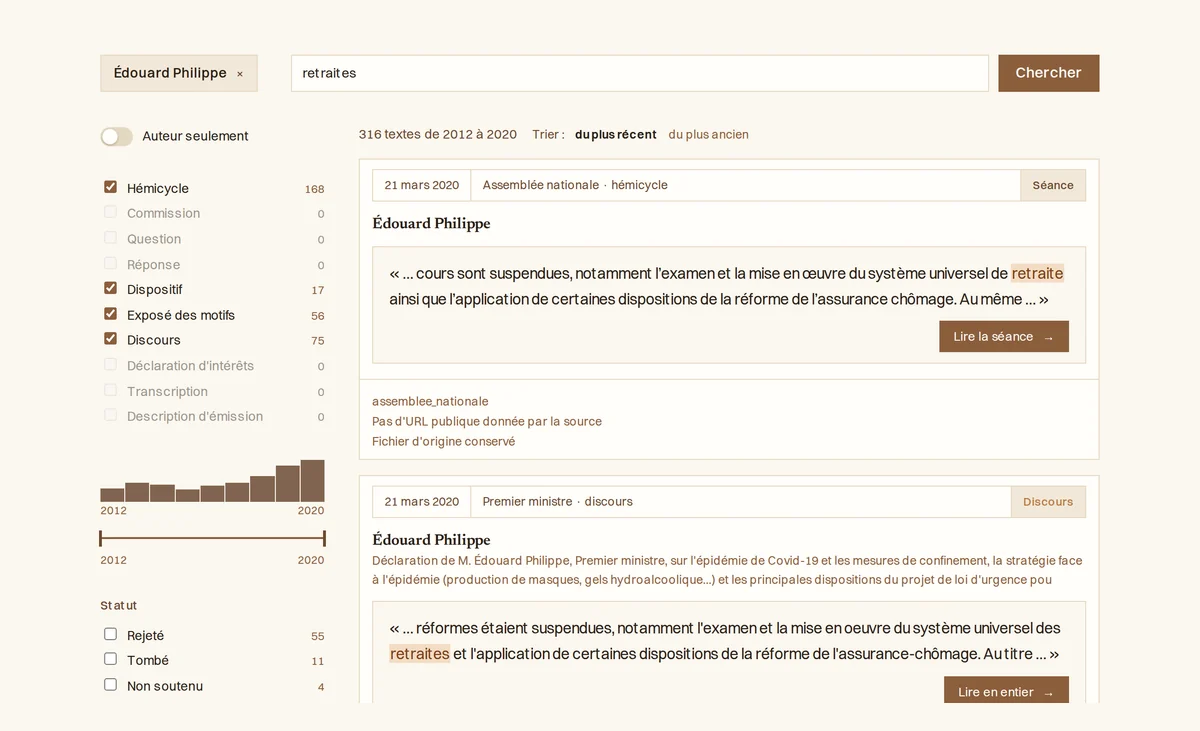Click the Chercher button
Image resolution: width=1200 pixels, height=731 pixels.
coord(1048,73)
